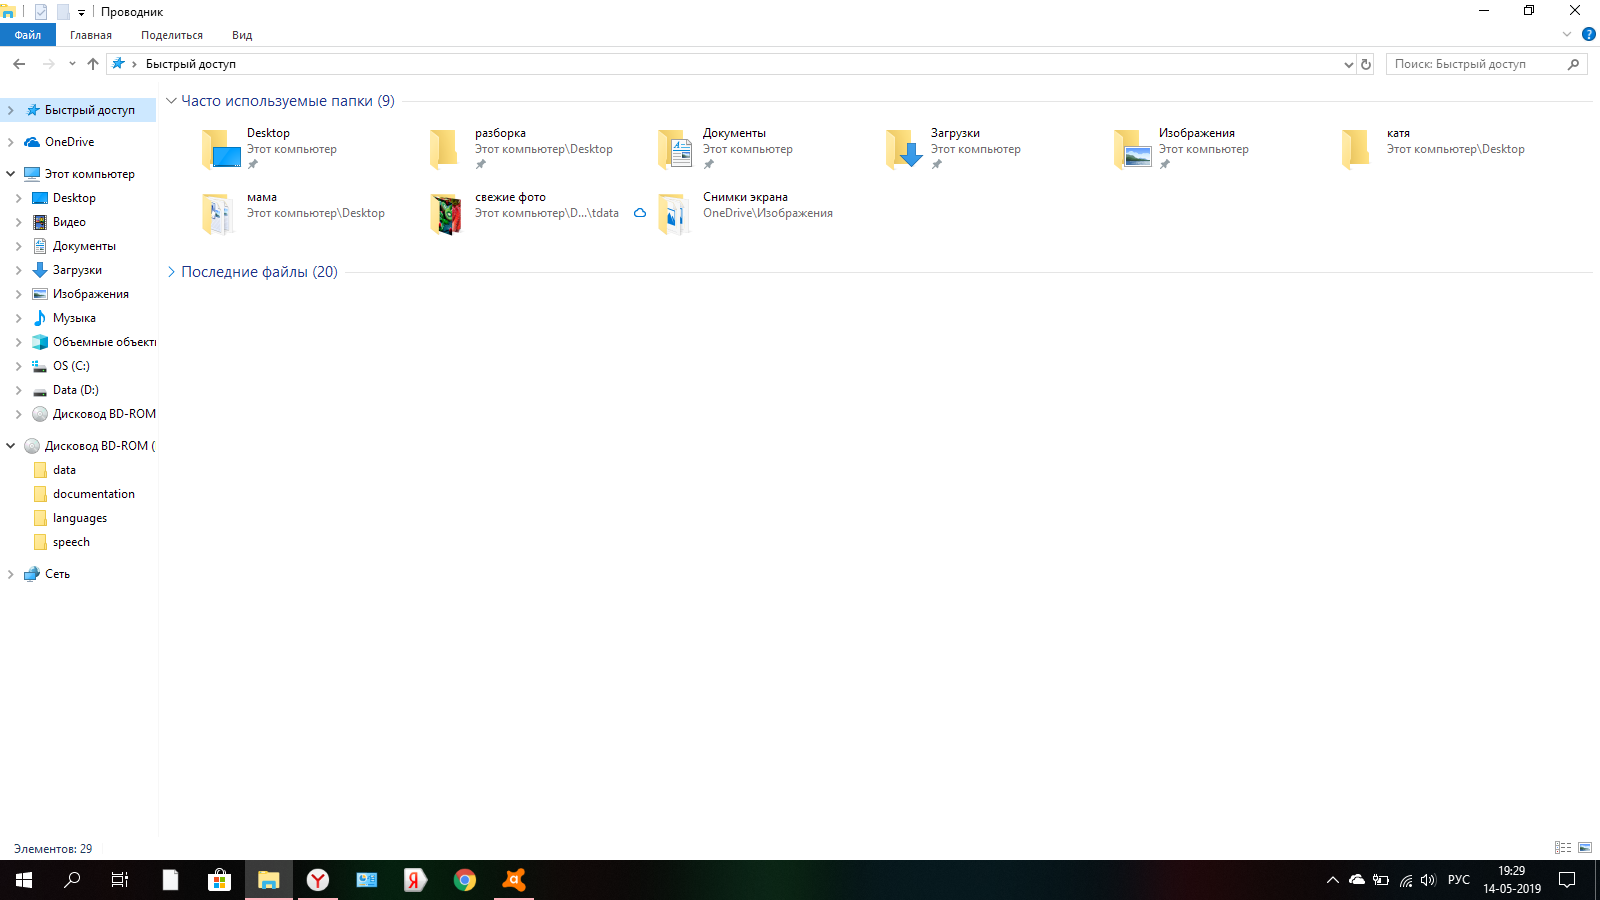Screen dimensions: 1600x900
Task: Select the data folder in tree
Action: pyautogui.click(x=64, y=470)
